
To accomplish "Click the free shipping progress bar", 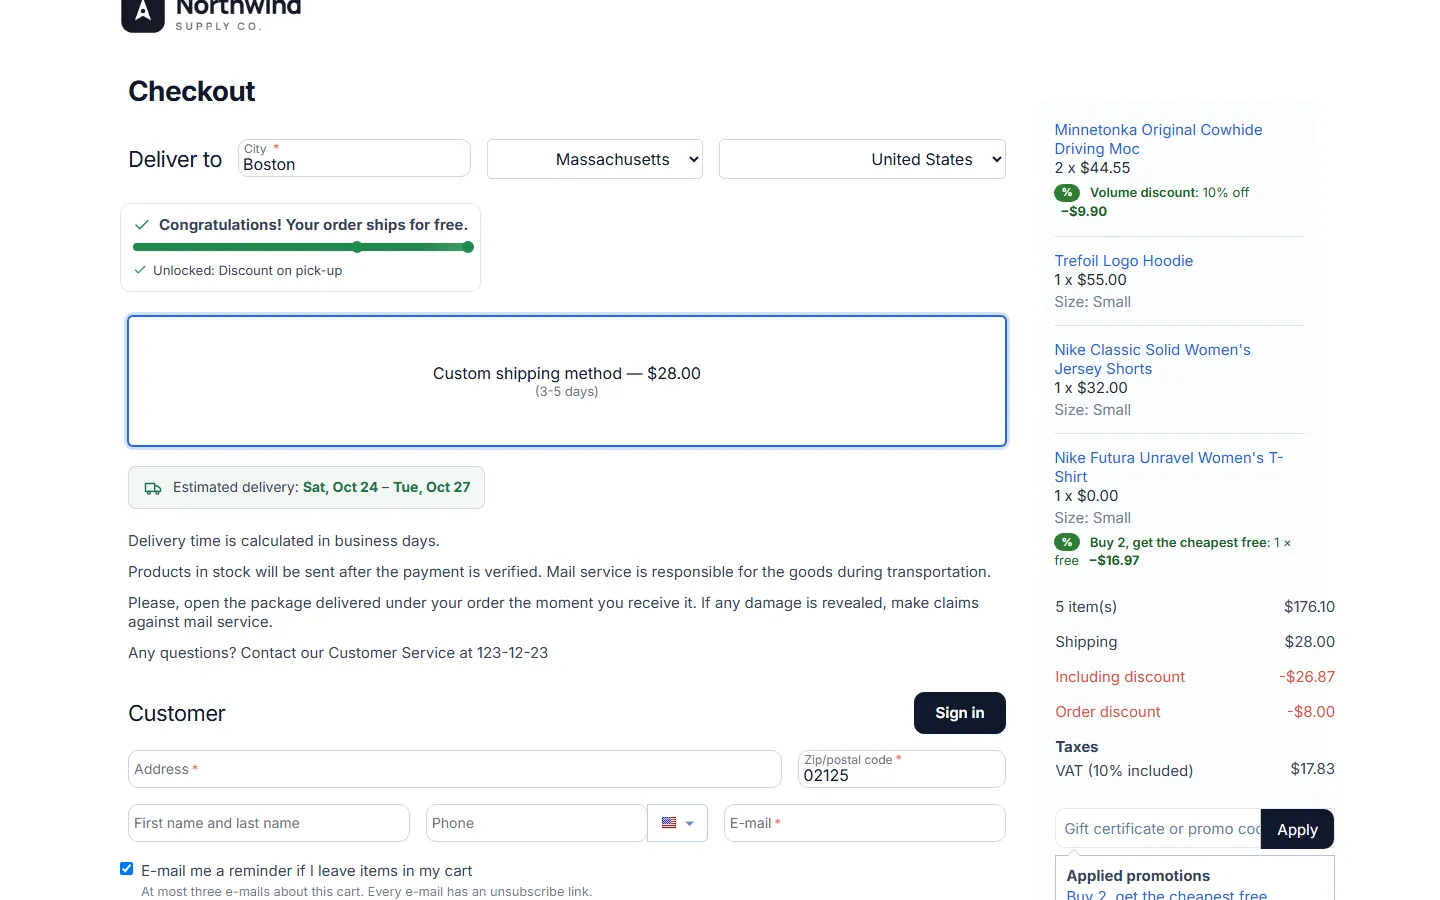I will pyautogui.click(x=303, y=247).
